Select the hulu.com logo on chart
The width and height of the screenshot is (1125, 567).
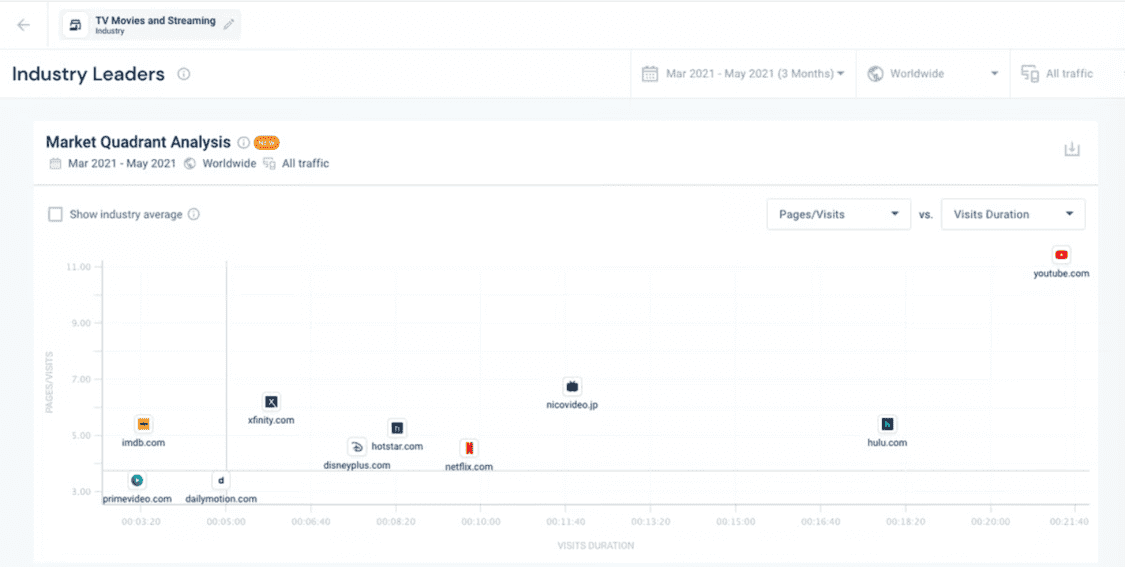pyautogui.click(x=888, y=424)
